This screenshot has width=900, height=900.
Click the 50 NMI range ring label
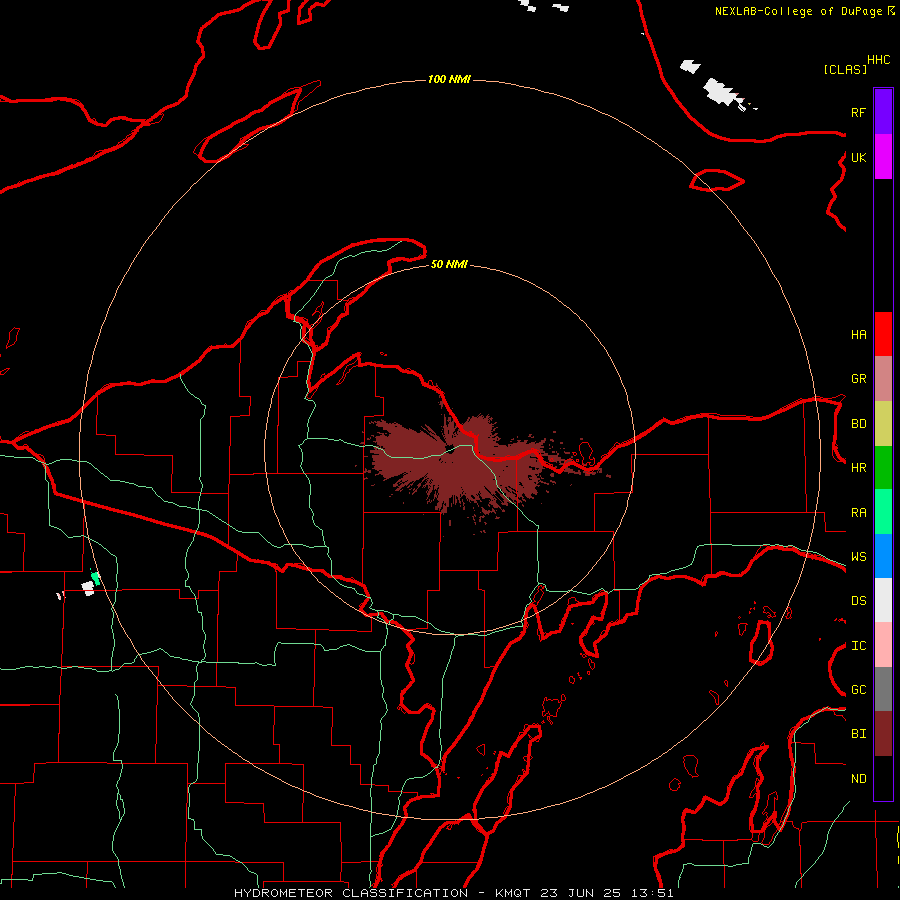[x=449, y=265]
